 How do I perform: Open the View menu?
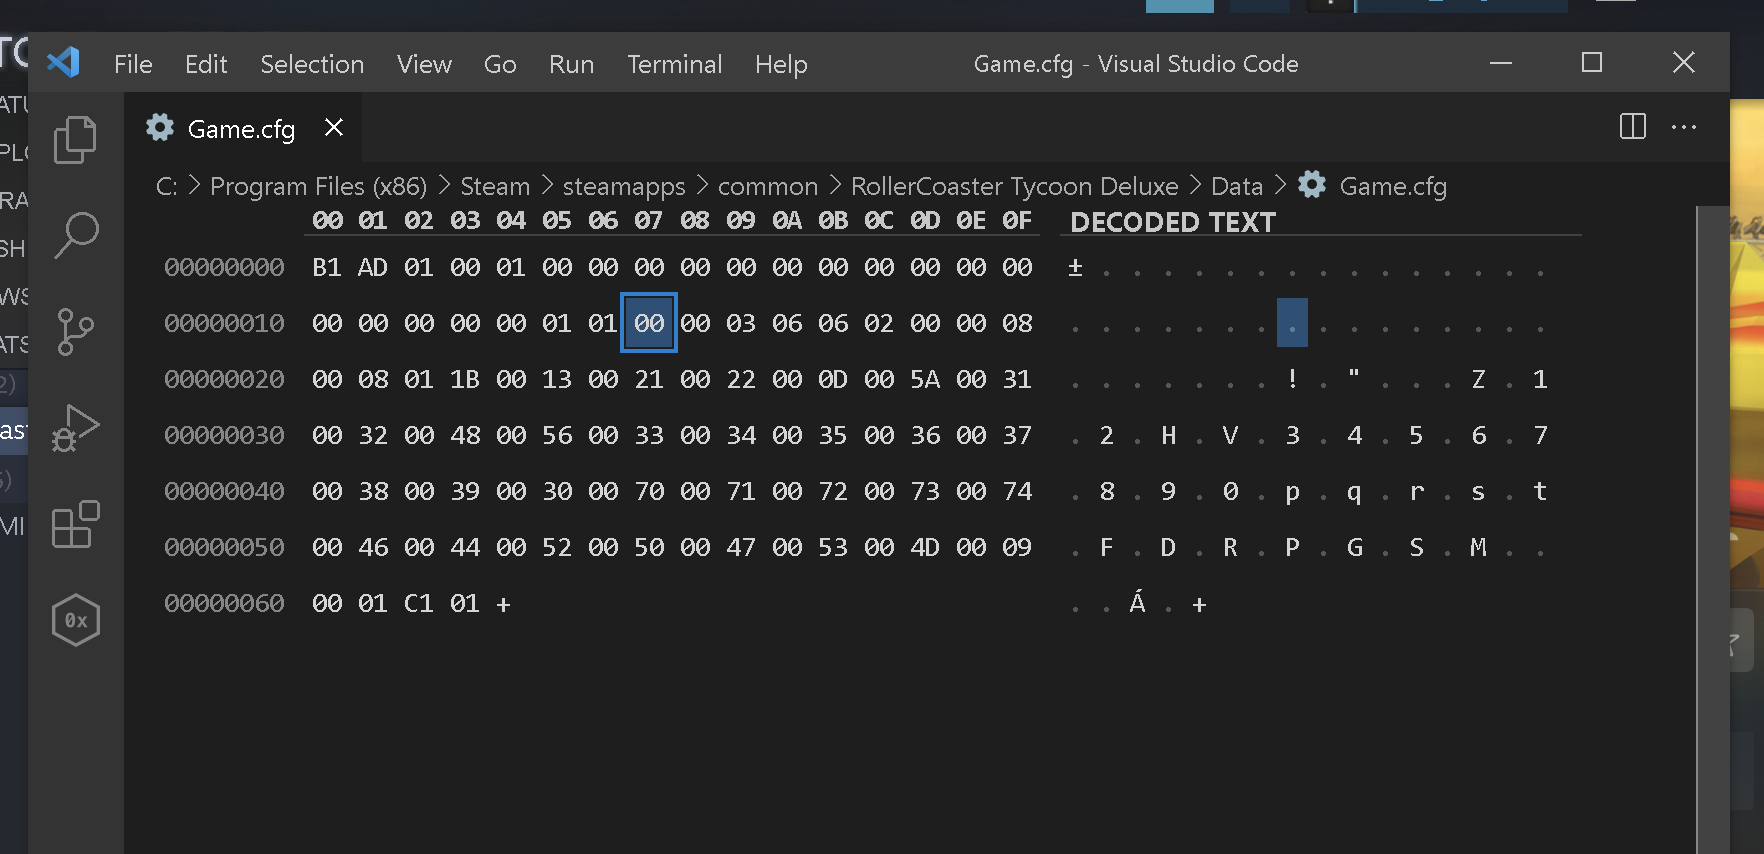[424, 64]
